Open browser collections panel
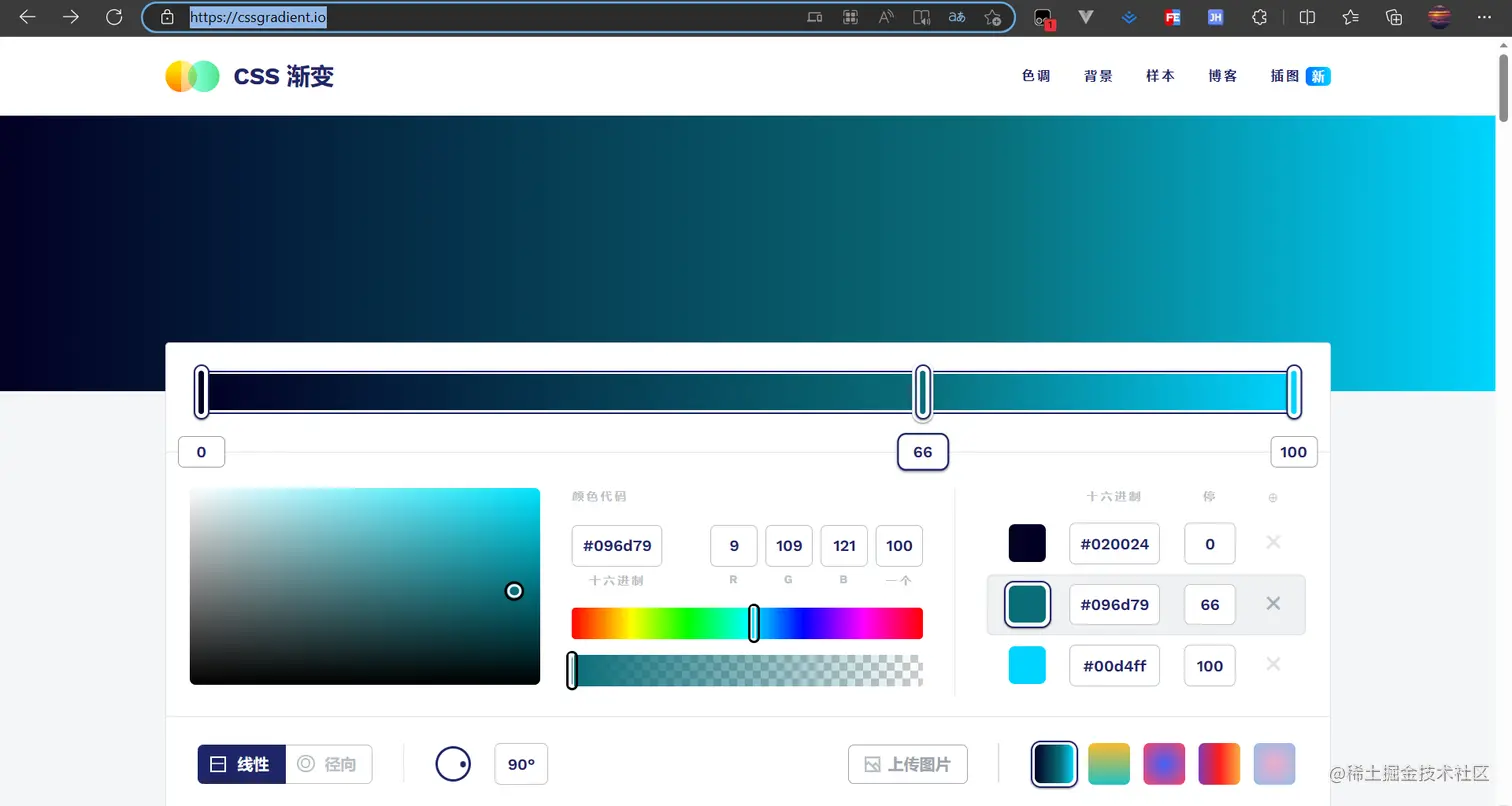Image resolution: width=1512 pixels, height=806 pixels. pyautogui.click(x=1395, y=17)
